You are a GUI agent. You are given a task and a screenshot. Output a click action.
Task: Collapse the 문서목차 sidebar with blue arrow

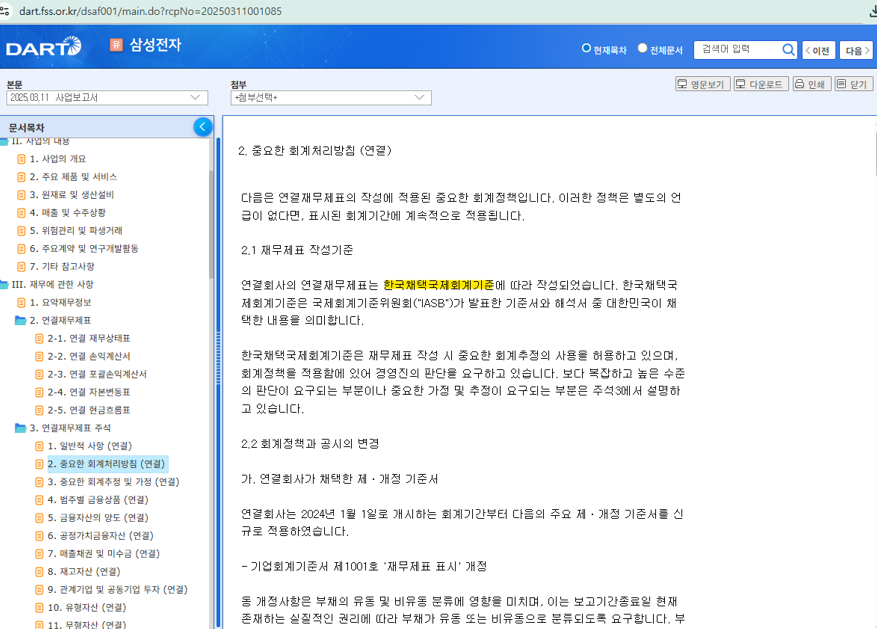202,126
